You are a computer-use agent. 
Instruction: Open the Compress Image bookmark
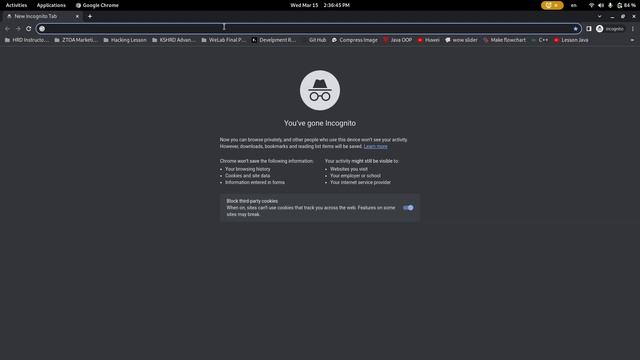click(x=354, y=40)
